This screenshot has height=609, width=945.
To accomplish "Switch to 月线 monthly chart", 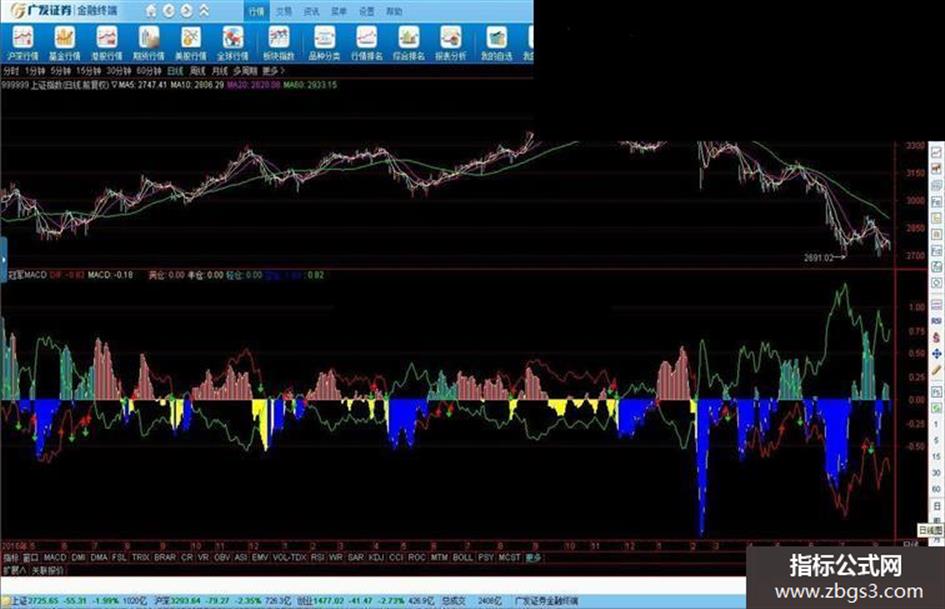I will coord(220,71).
